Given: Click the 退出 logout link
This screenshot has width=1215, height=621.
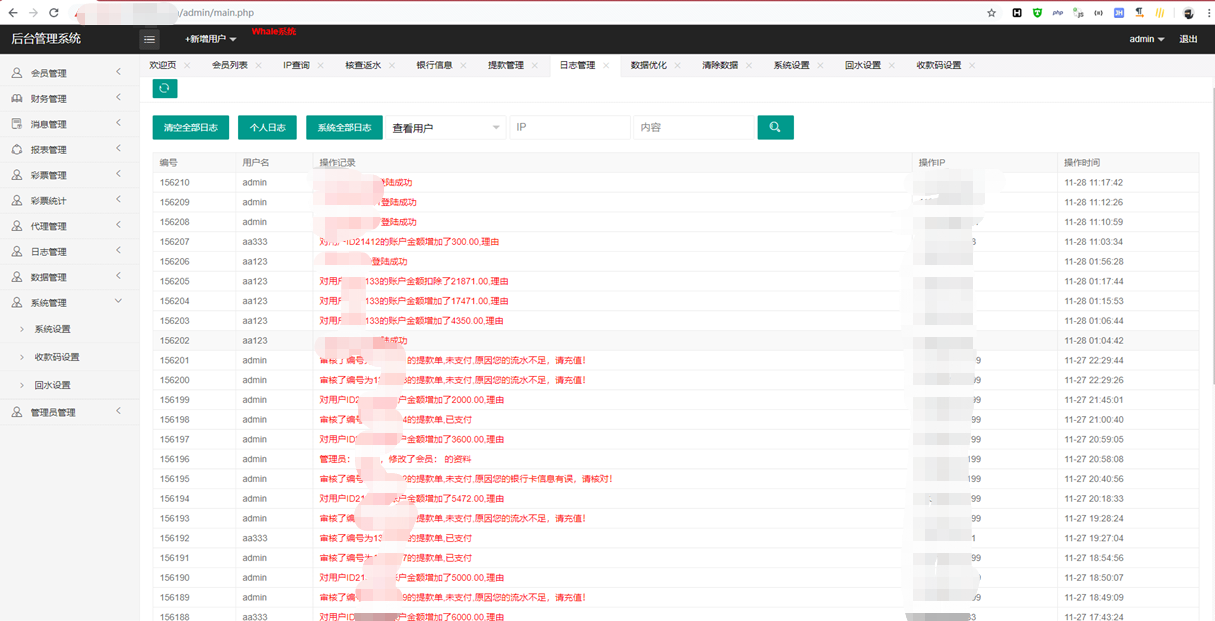Looking at the screenshot, I should 1188,39.
